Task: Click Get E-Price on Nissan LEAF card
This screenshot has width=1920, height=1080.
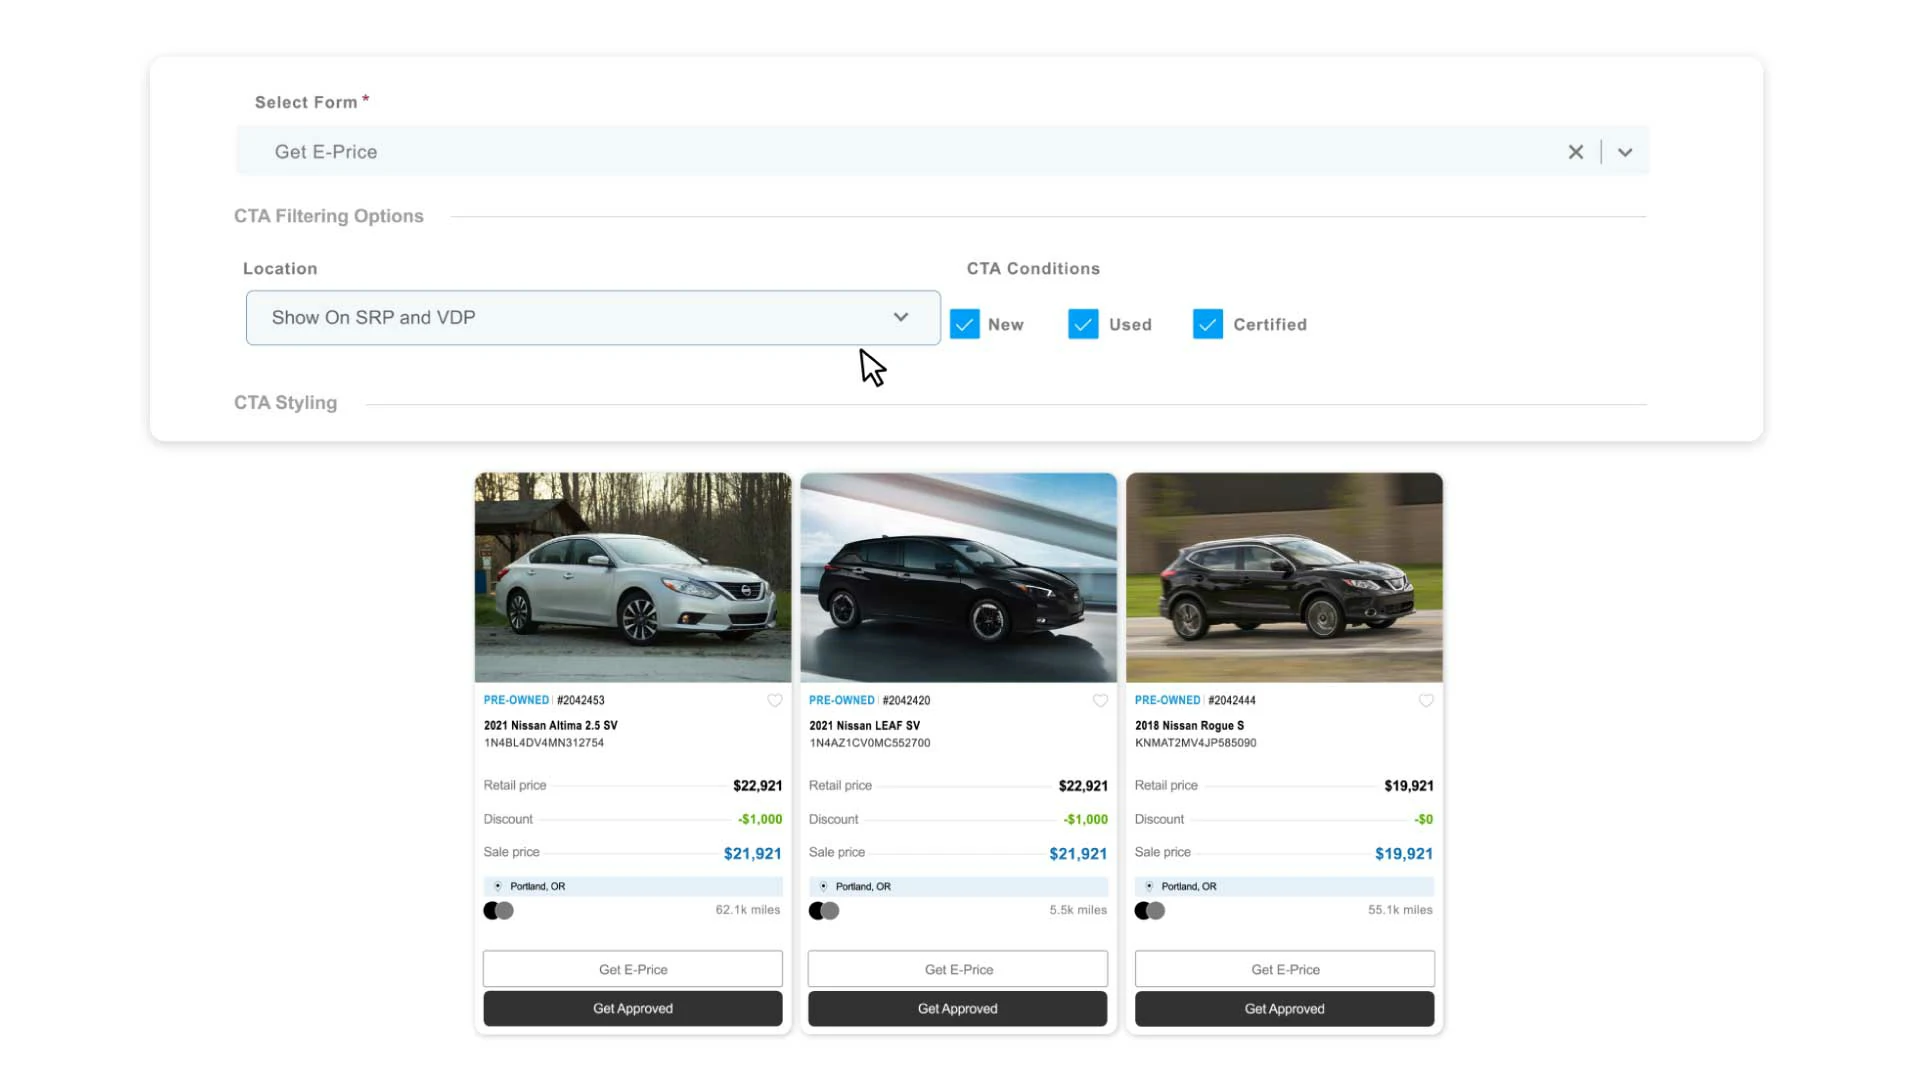Action: tap(958, 969)
